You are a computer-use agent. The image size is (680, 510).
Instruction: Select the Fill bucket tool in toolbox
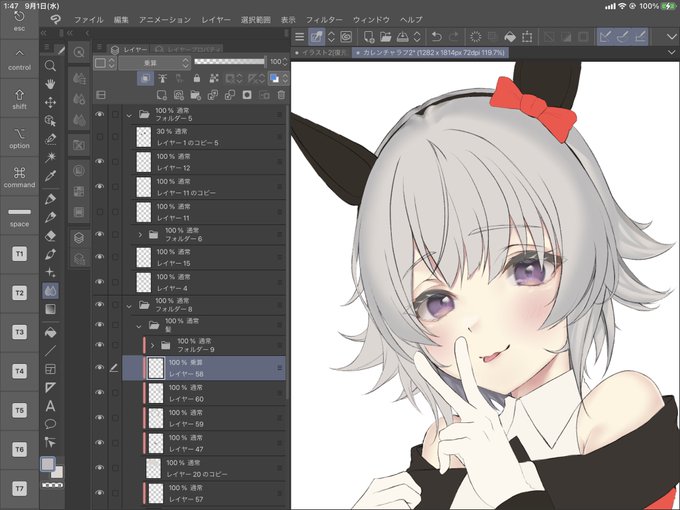(x=50, y=333)
